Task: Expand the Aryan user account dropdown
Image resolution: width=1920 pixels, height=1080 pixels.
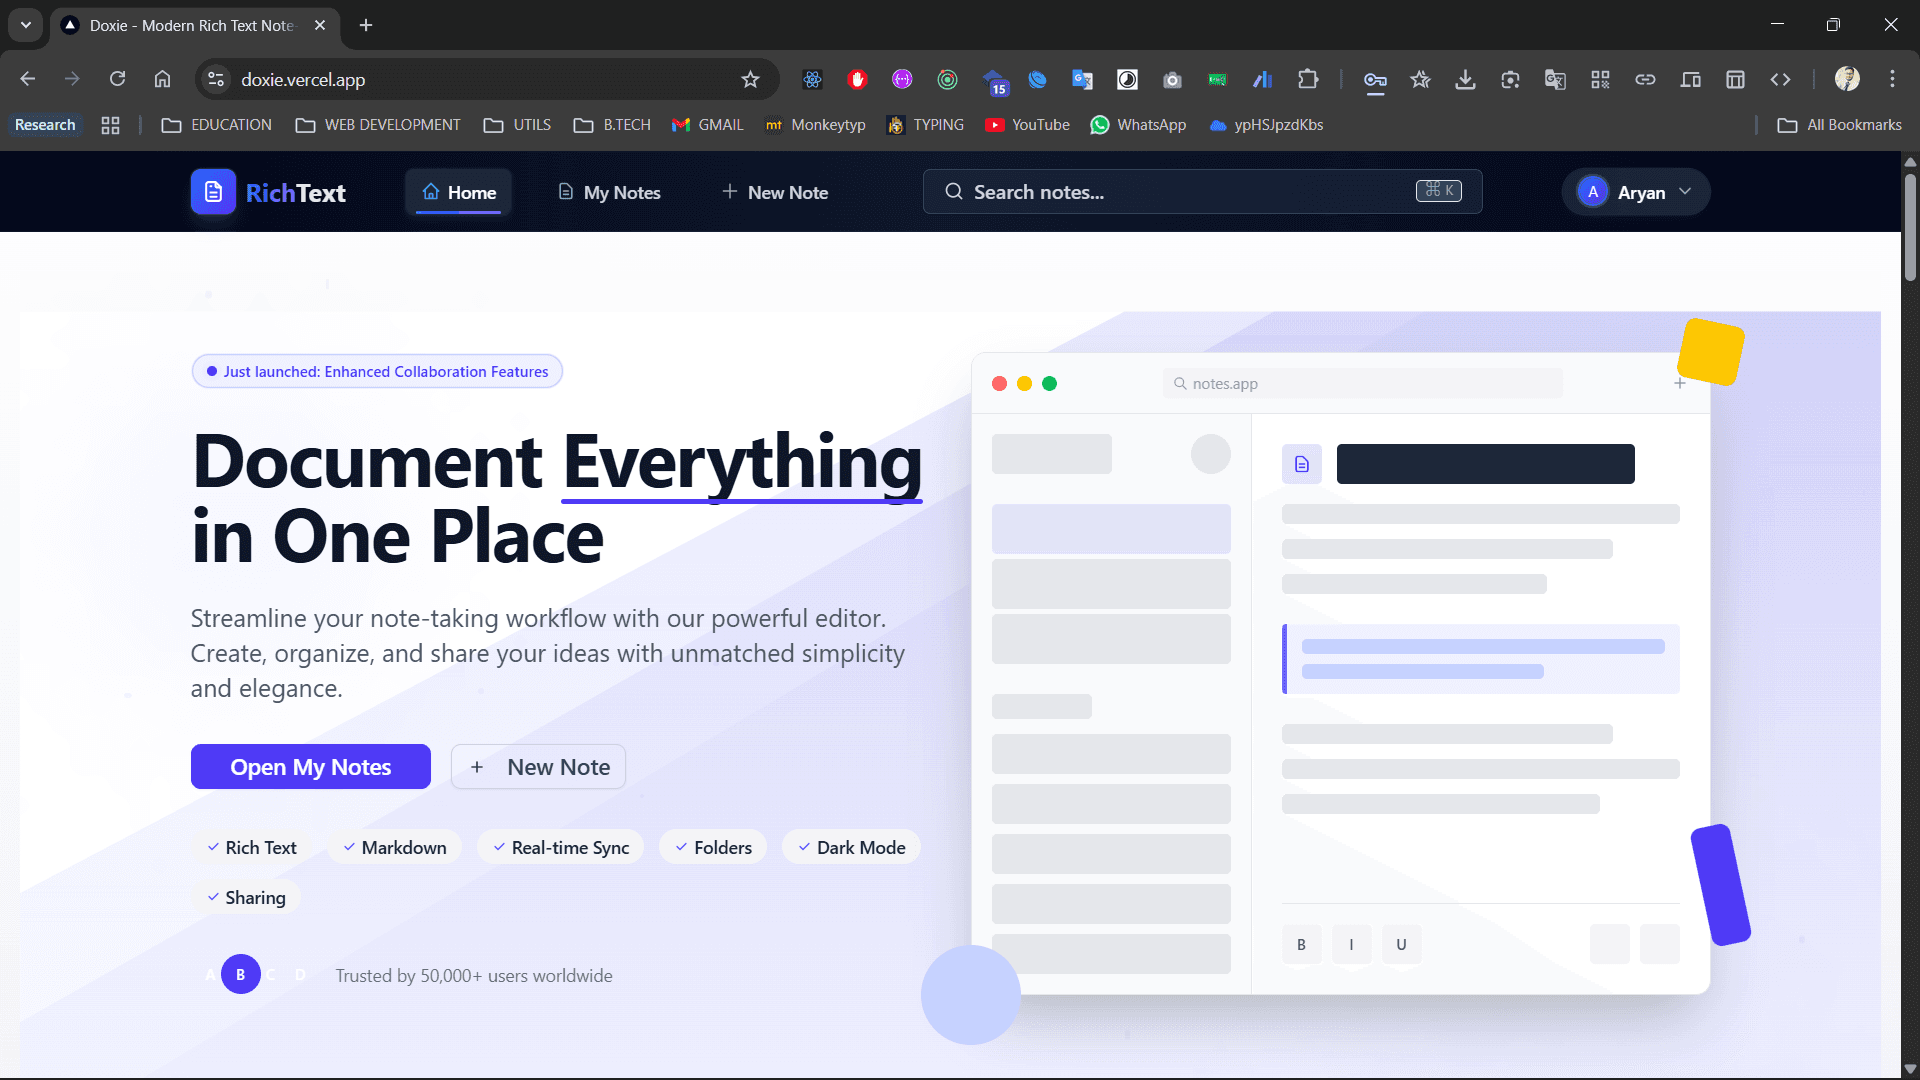Action: (1636, 192)
